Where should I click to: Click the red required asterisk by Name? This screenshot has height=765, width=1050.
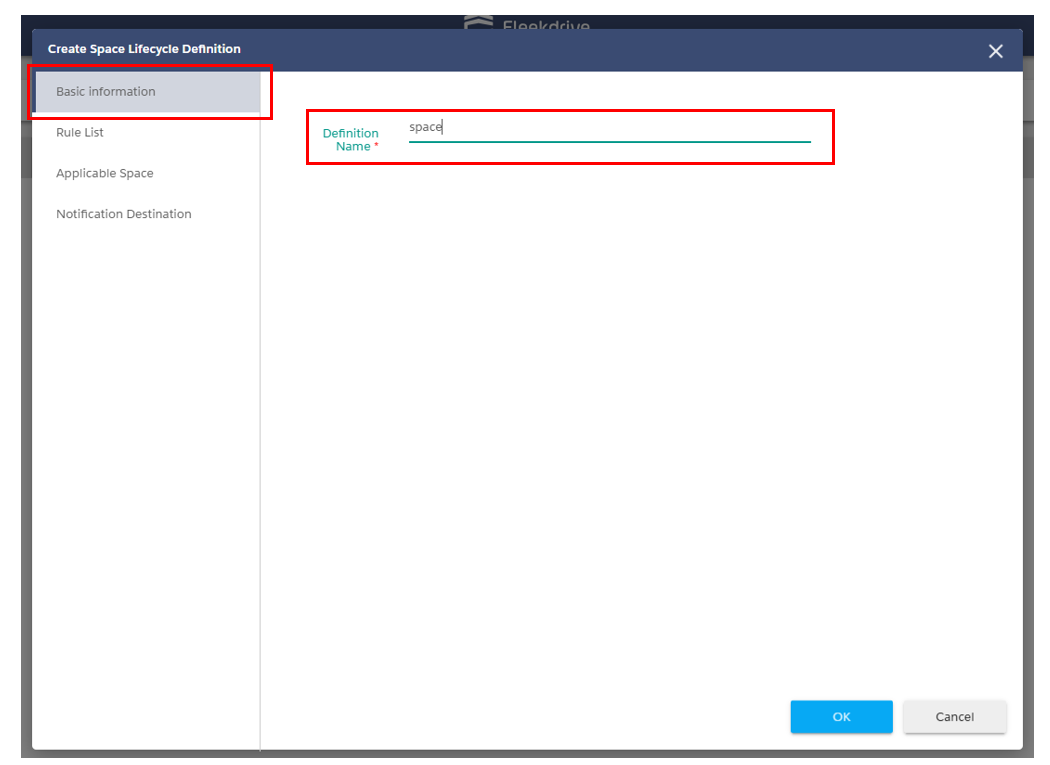point(376,147)
